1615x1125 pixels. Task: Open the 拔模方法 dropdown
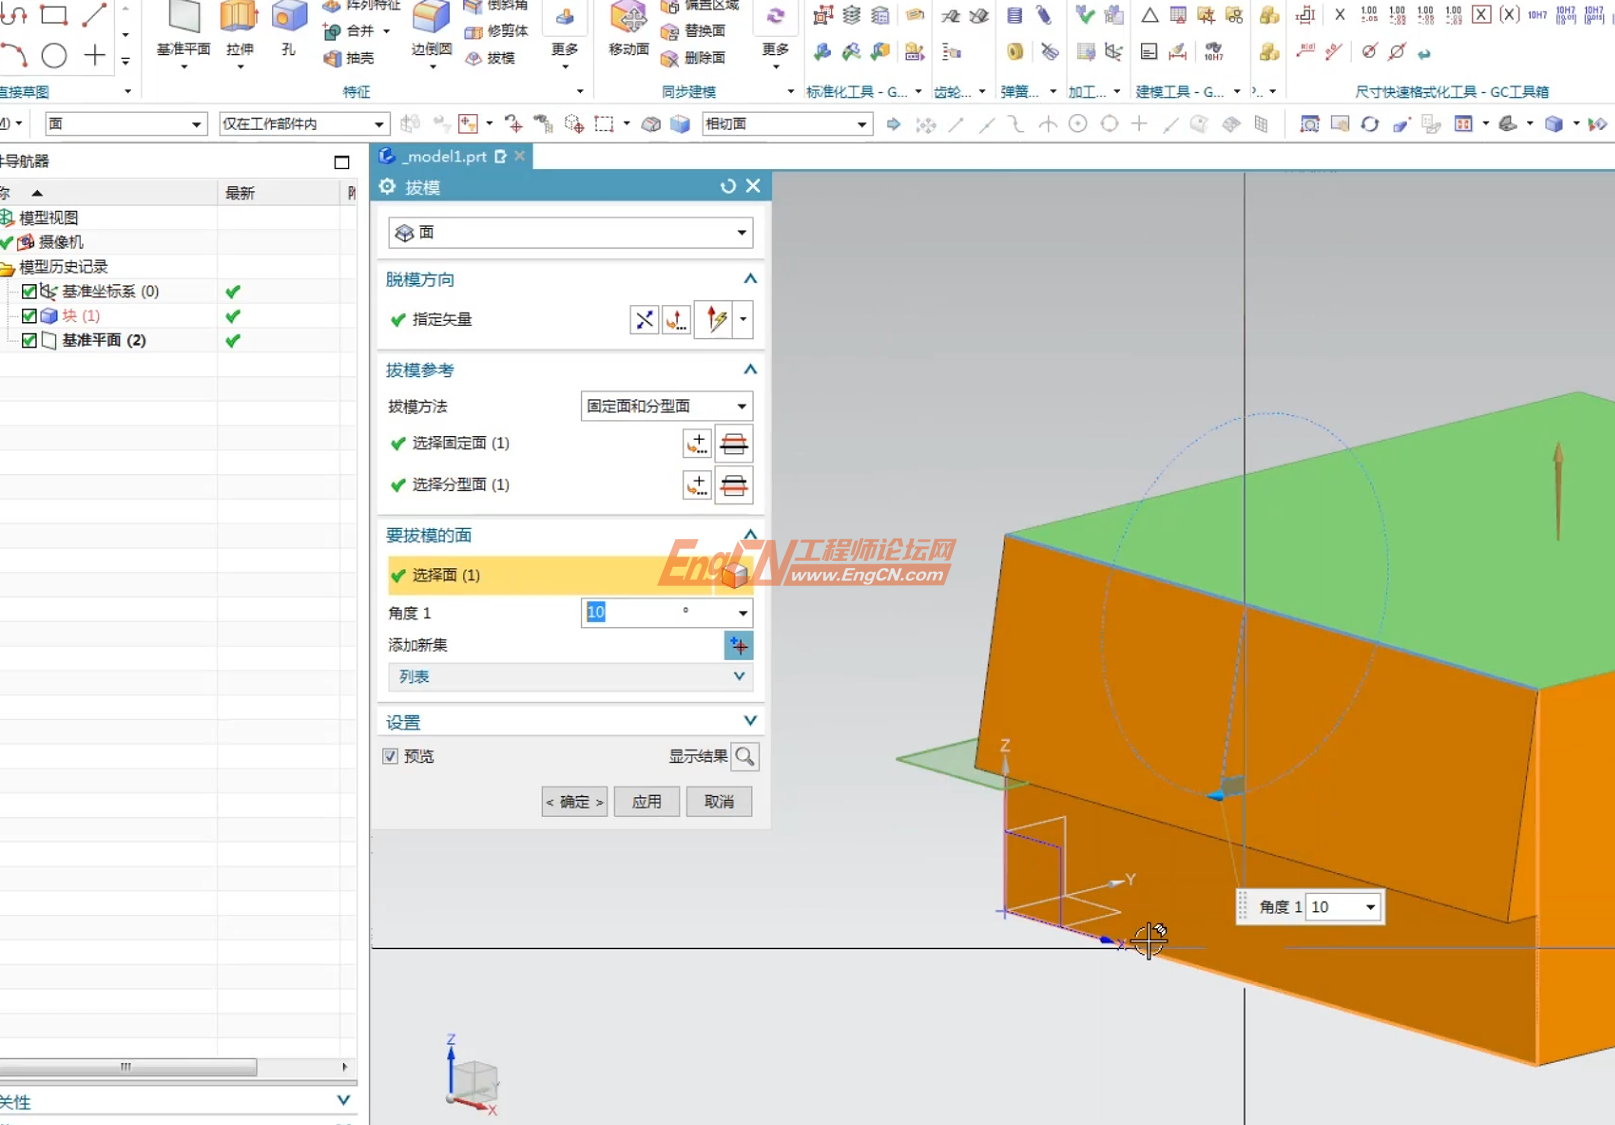666,406
